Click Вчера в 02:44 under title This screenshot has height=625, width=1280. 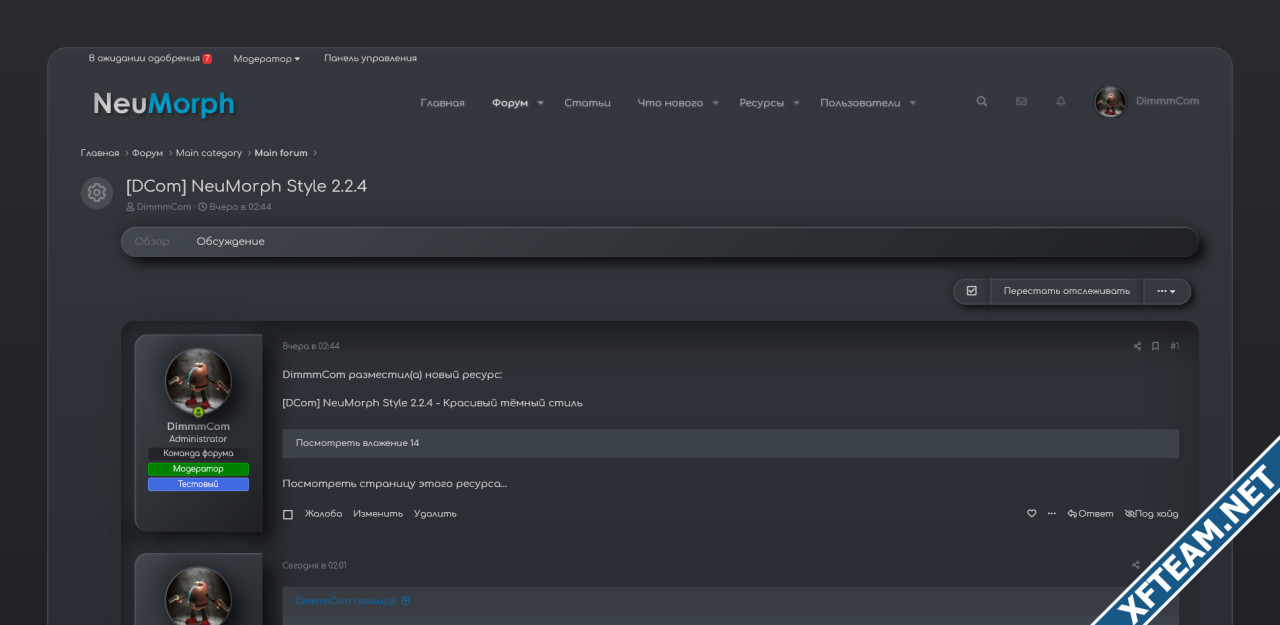coord(240,207)
